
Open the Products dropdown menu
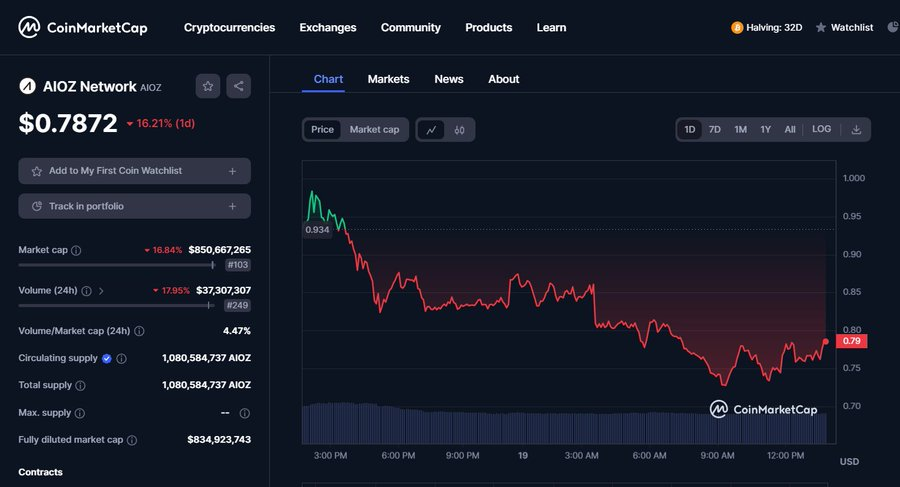pos(488,27)
